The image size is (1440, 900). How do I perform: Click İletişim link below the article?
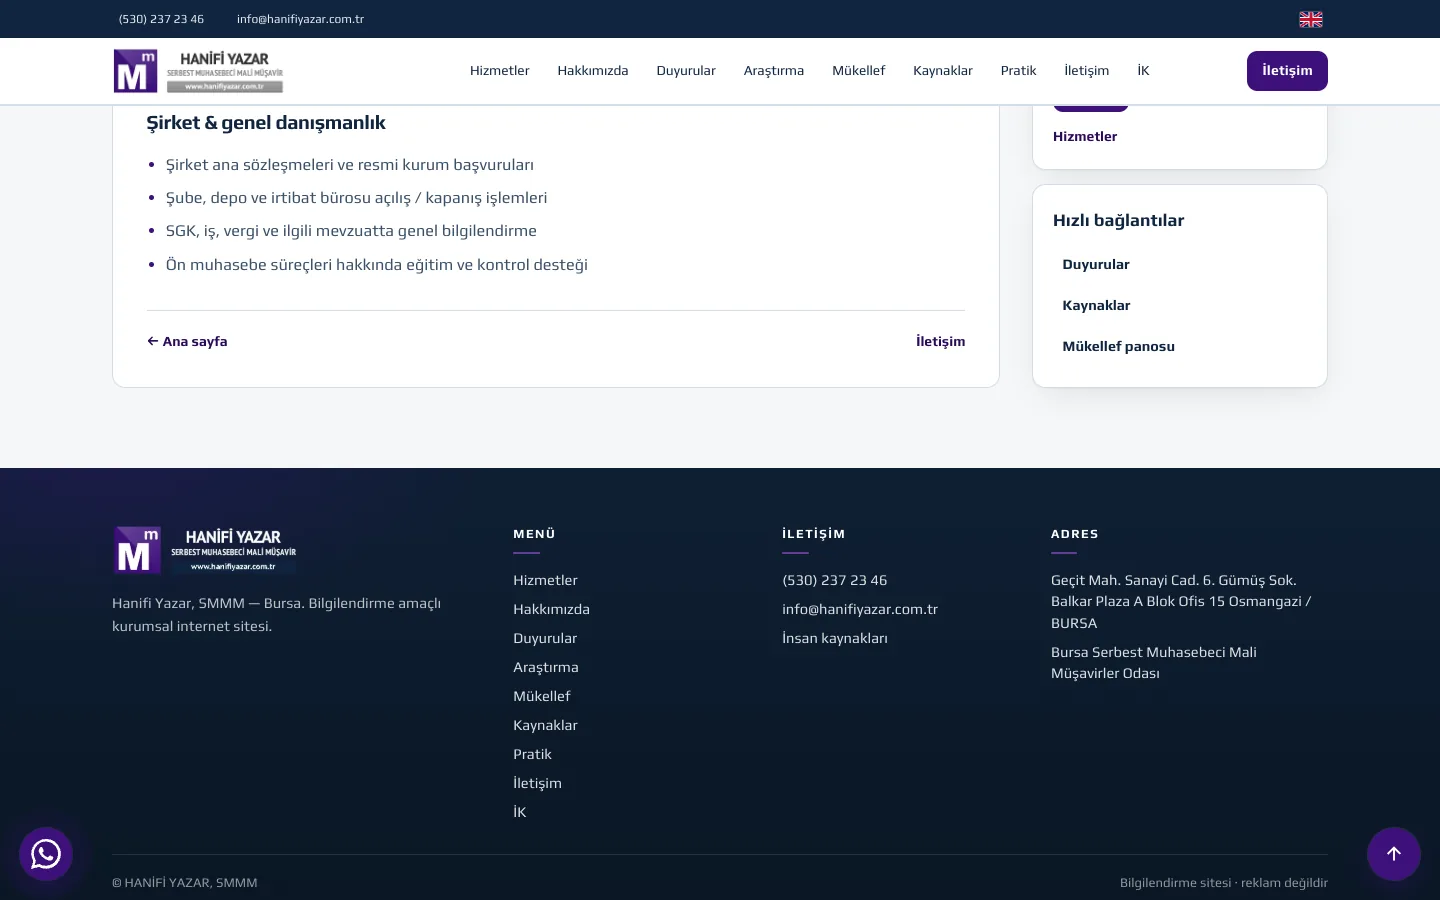pos(941,341)
